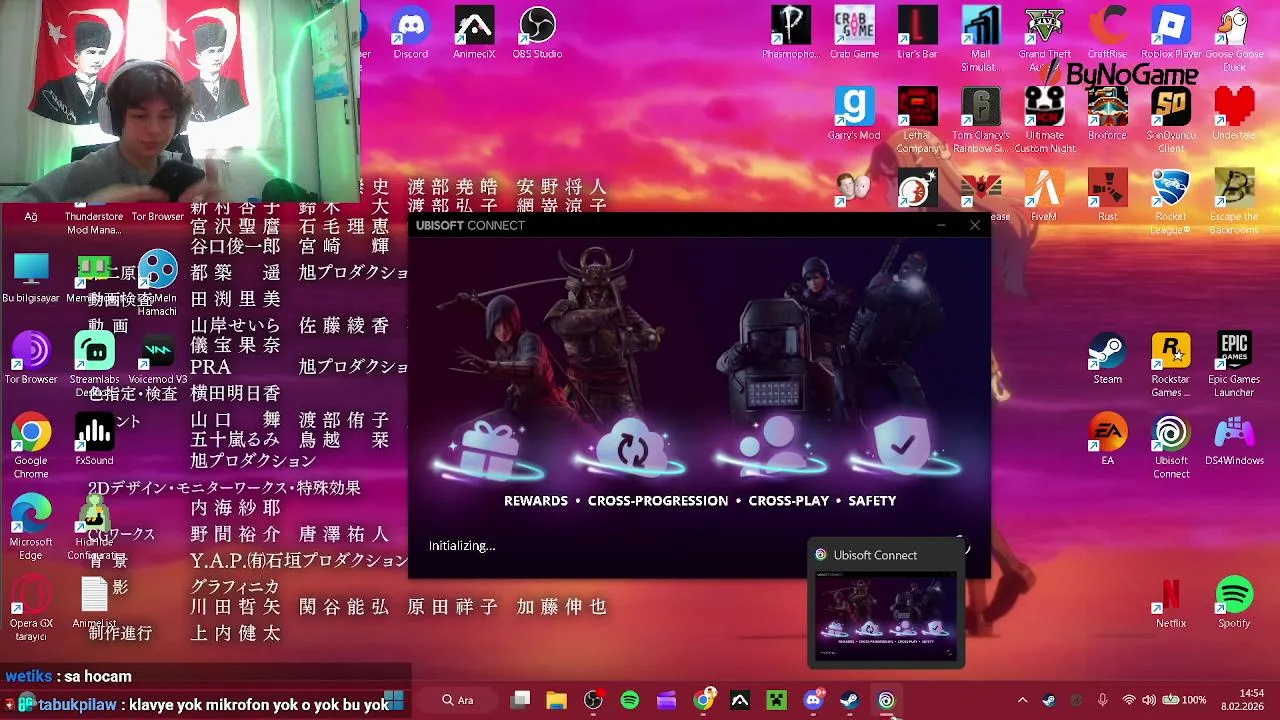This screenshot has height=720, width=1280.
Task: Open the Lethal Company shortcut
Action: (x=917, y=120)
